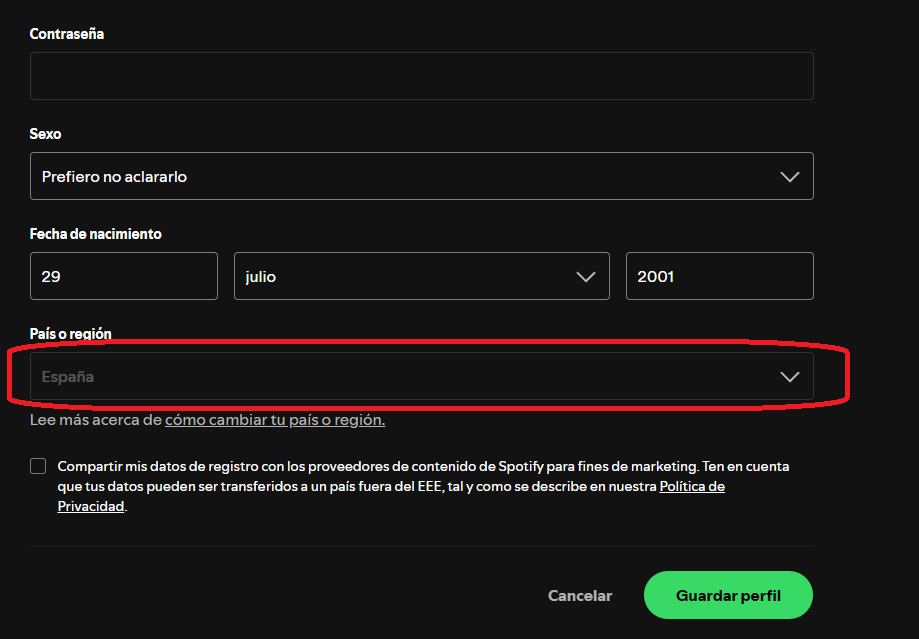
Task: Open the País o región dropdown
Action: 420,376
